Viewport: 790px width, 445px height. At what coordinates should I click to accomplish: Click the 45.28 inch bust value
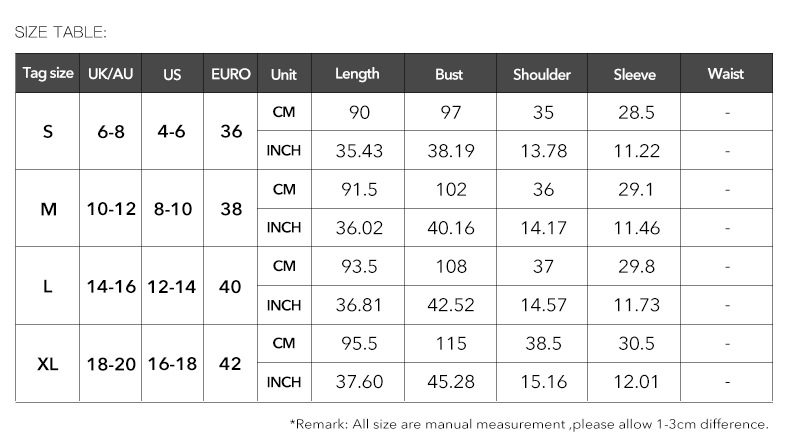[x=450, y=382]
